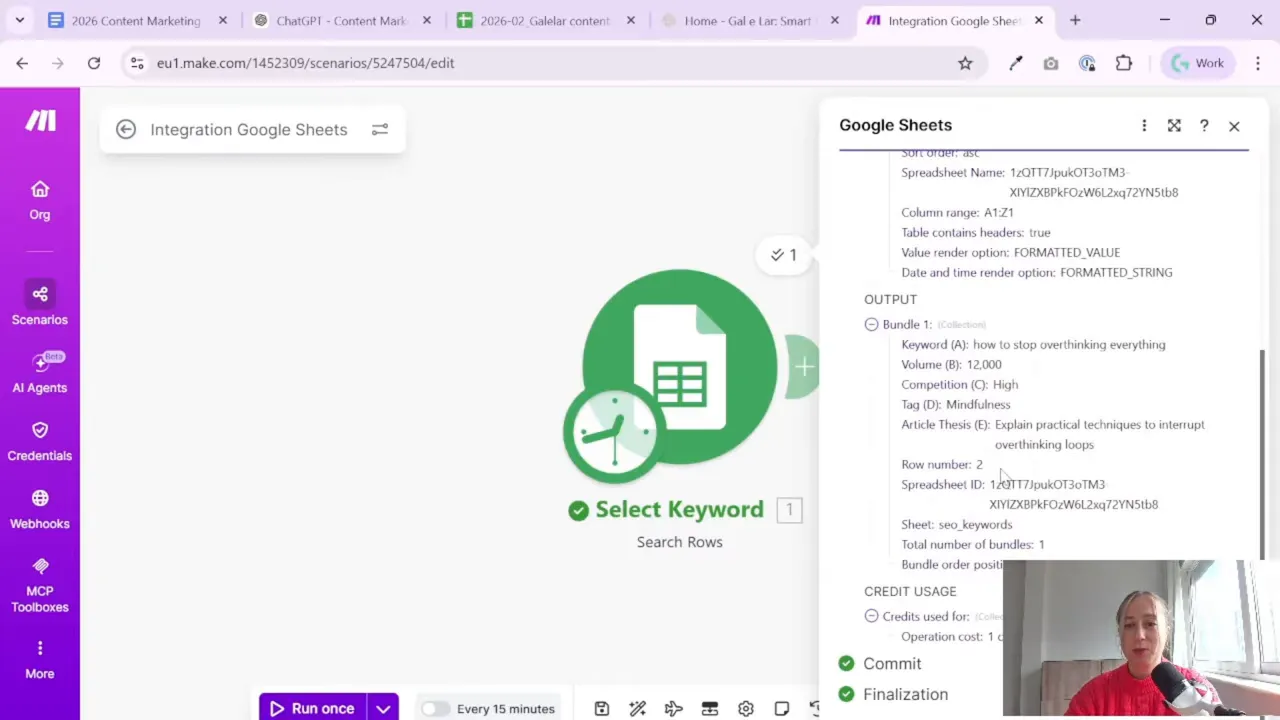Open Chrome three-dot menu
1280x720 pixels.
1256,63
